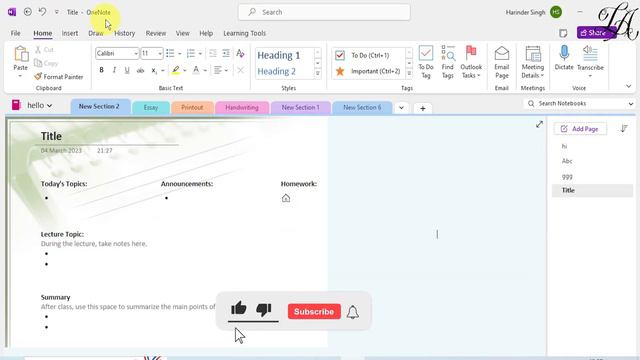
Task: Apply the Heading 2 style
Action: (276, 71)
